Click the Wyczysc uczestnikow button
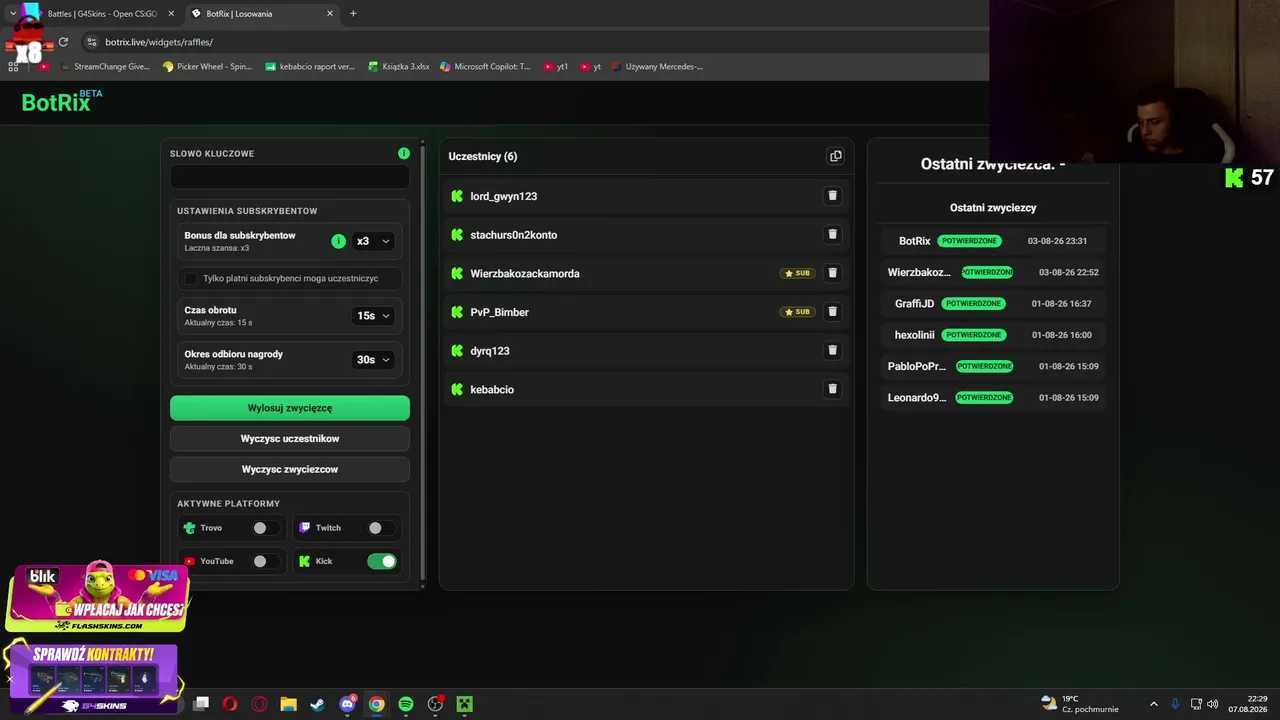The width and height of the screenshot is (1280, 720). [290, 439]
